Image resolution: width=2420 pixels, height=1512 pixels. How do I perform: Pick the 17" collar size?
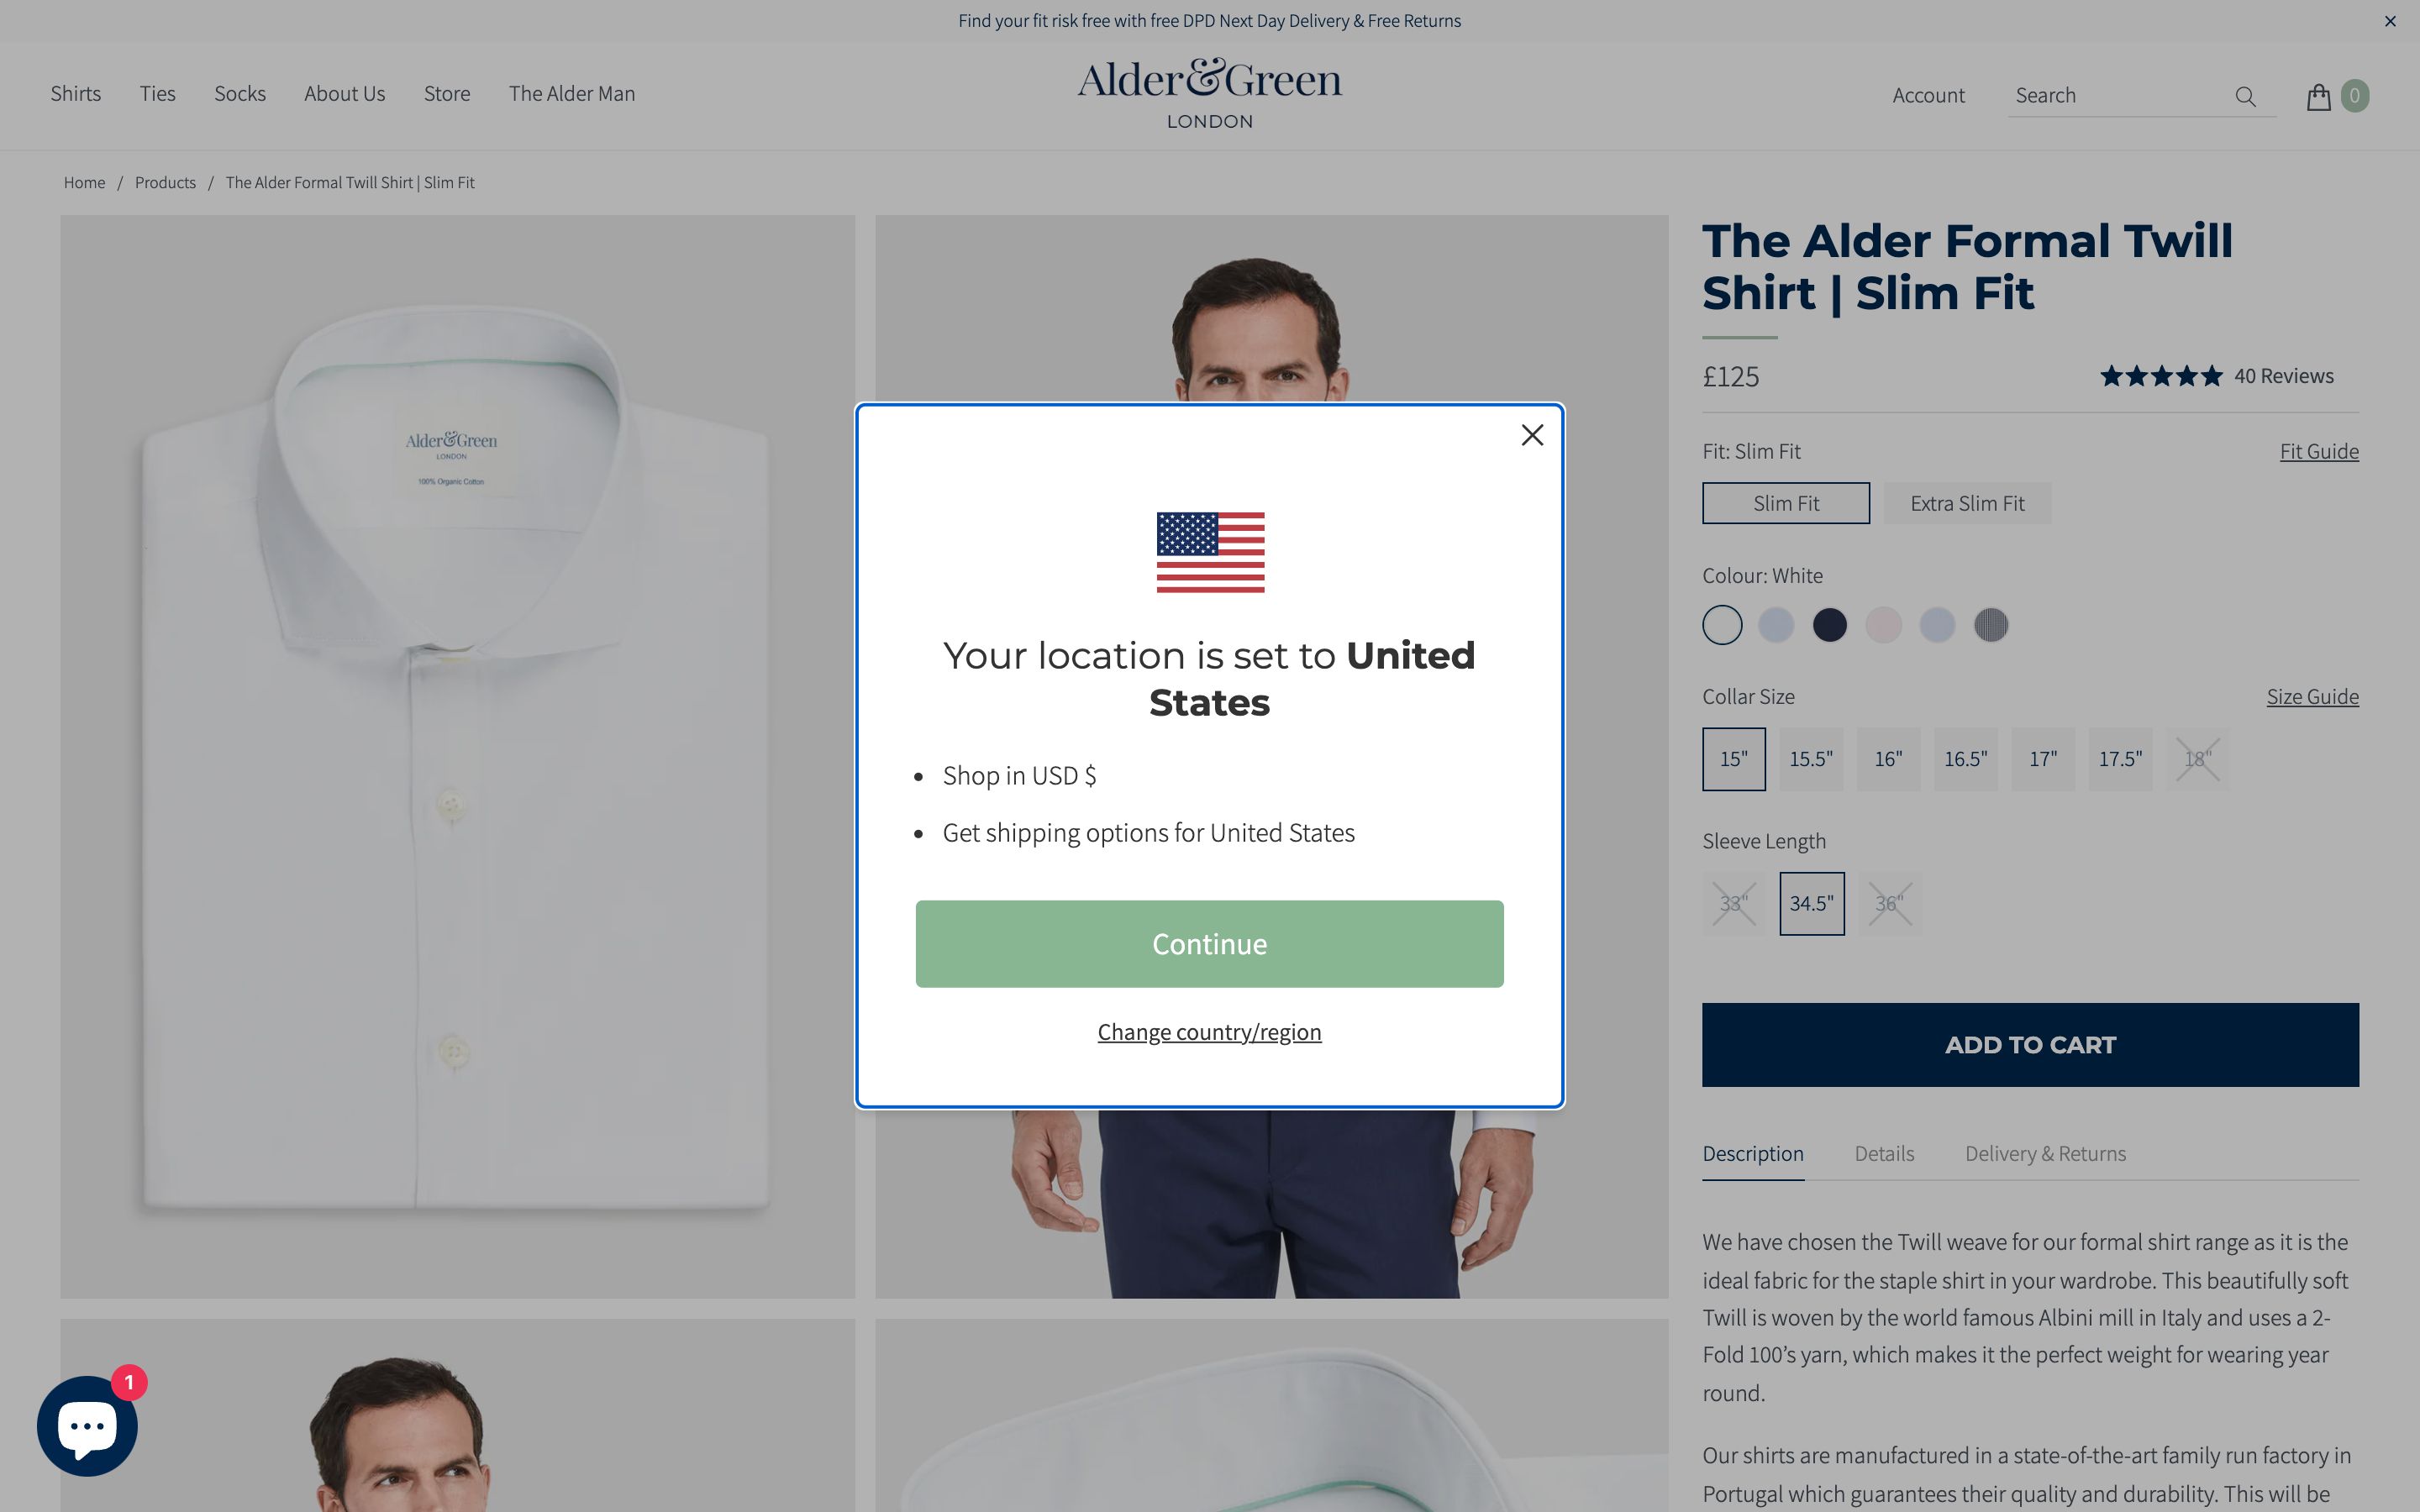tap(2042, 759)
